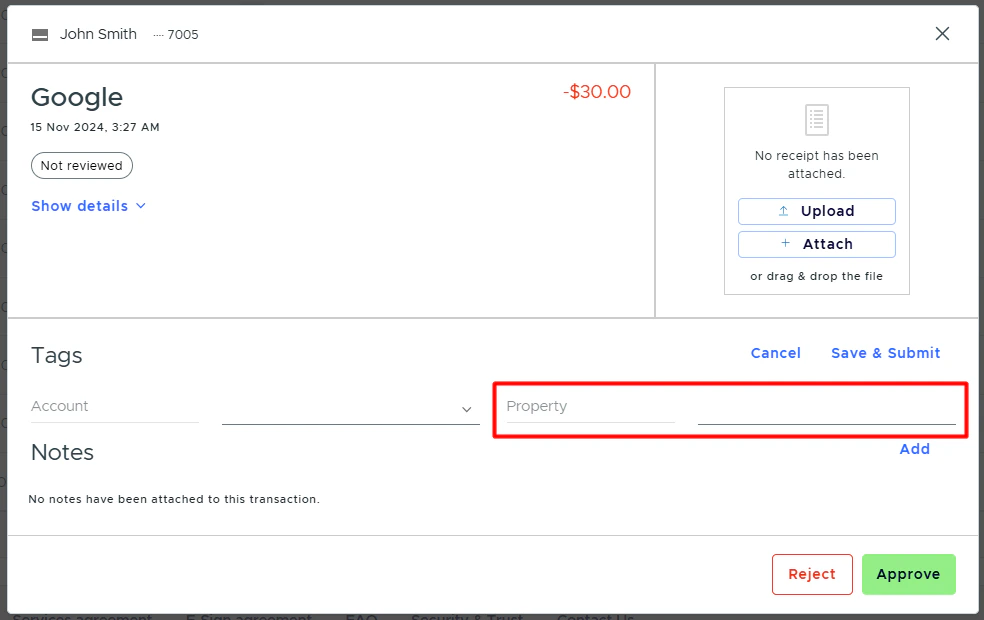The image size is (984, 620).
Task: Open the Account tag dropdown
Action: click(350, 408)
